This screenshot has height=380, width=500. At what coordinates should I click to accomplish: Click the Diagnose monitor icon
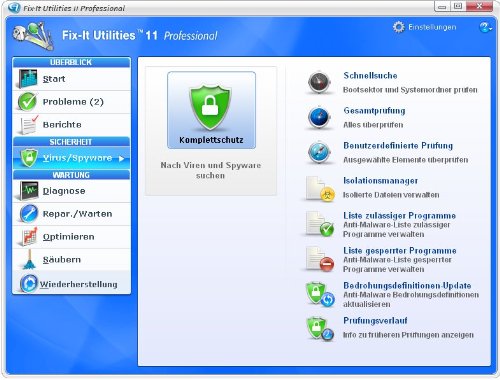coord(29,191)
